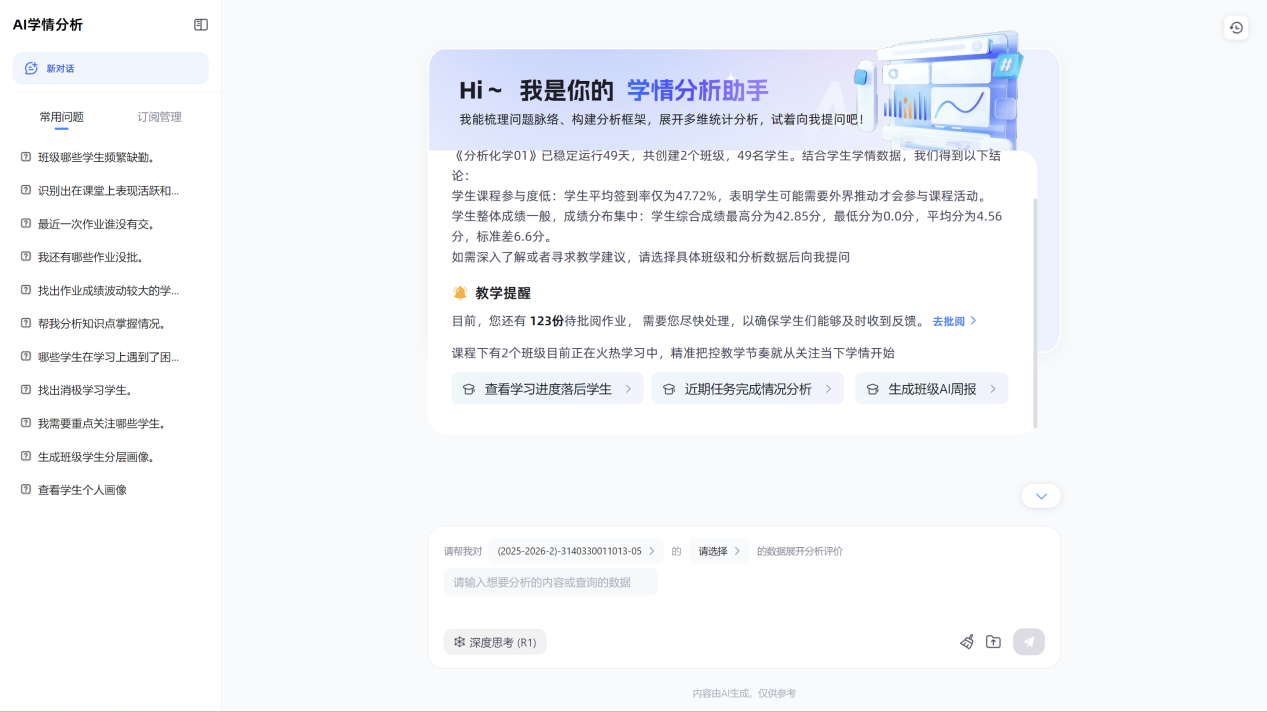1267x712 pixels.
Task: Collapse the sidebar with panel icon
Action: [201, 25]
